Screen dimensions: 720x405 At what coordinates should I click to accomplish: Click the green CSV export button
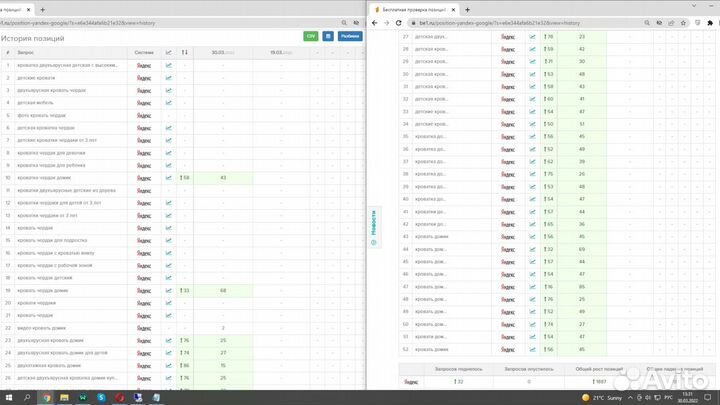(310, 35)
